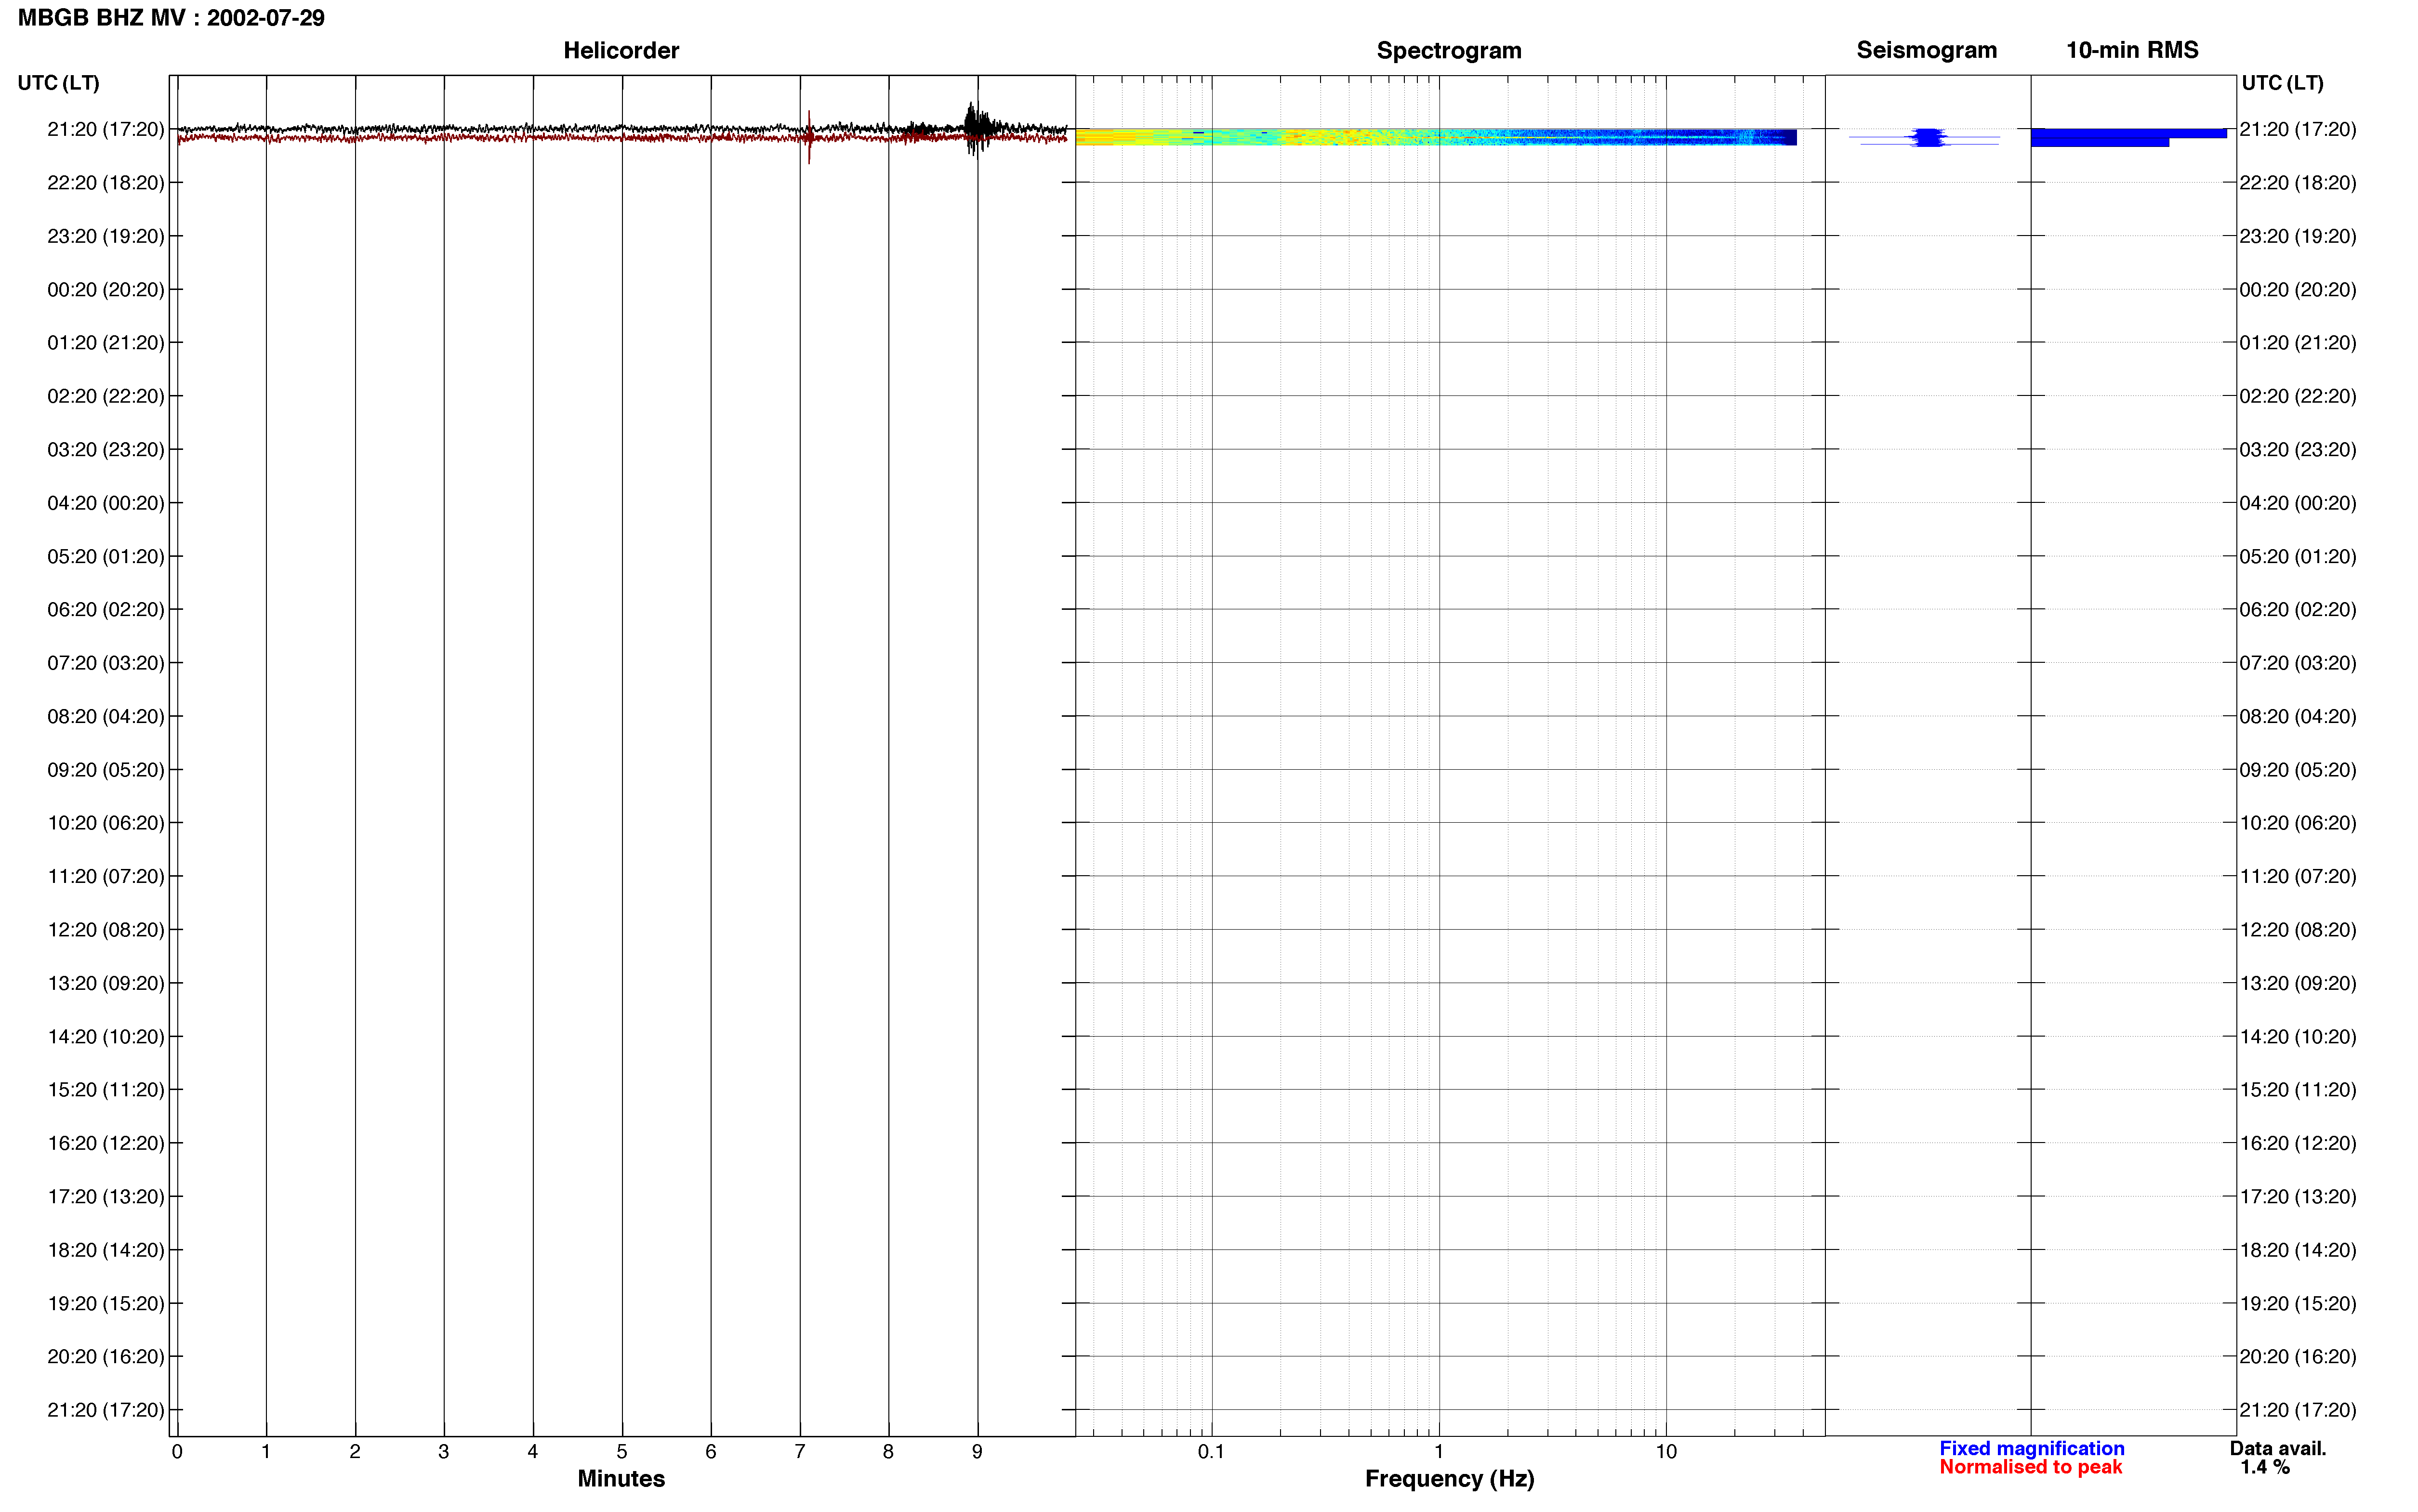Click 05:20 (01:20) on the helicorder time axis

click(x=106, y=556)
